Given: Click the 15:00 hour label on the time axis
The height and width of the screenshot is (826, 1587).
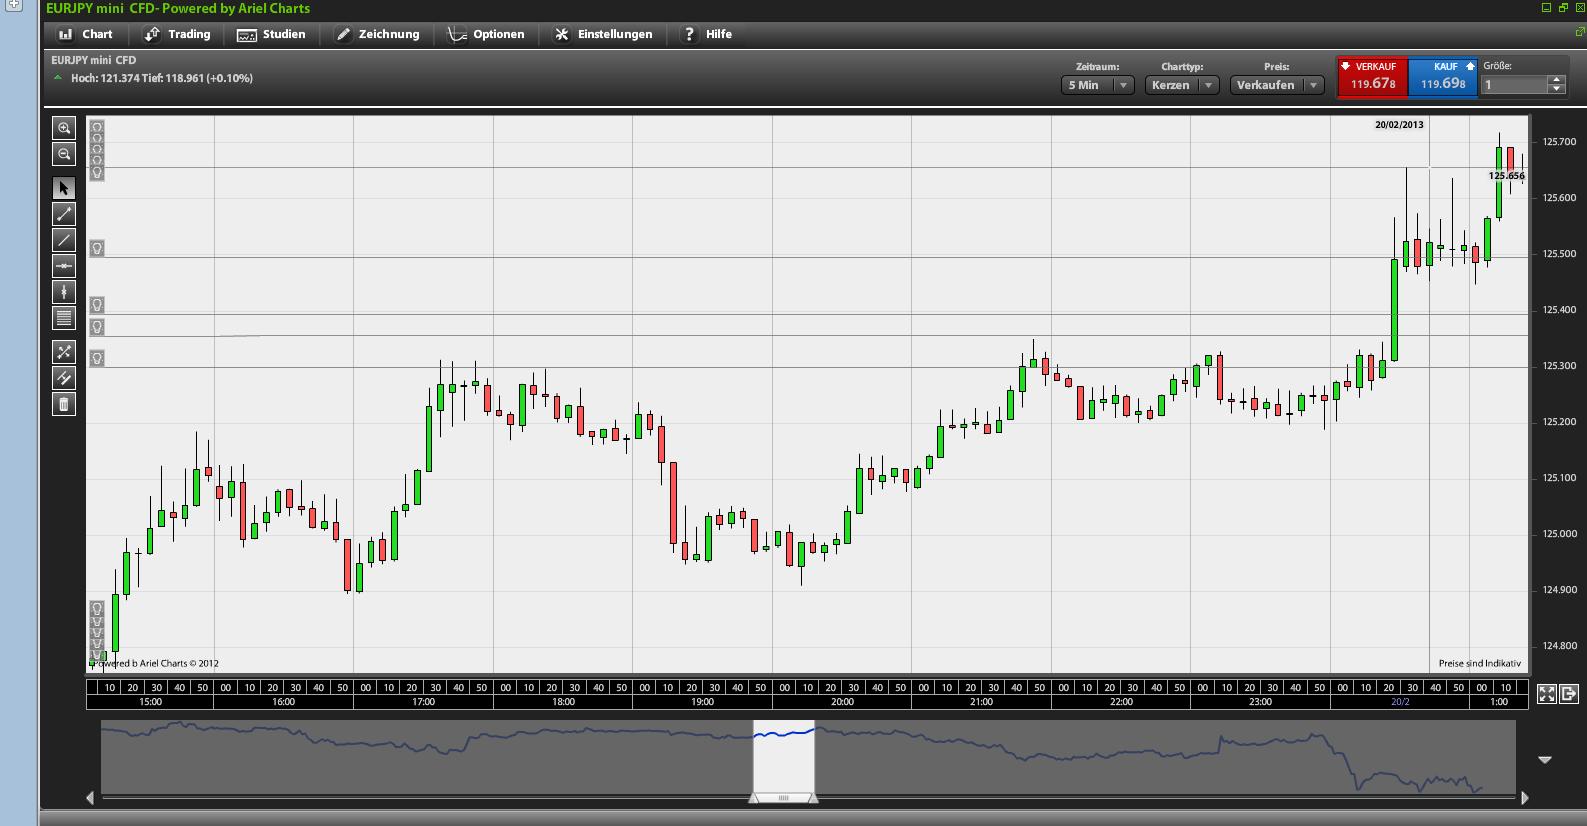Looking at the screenshot, I should pos(150,702).
